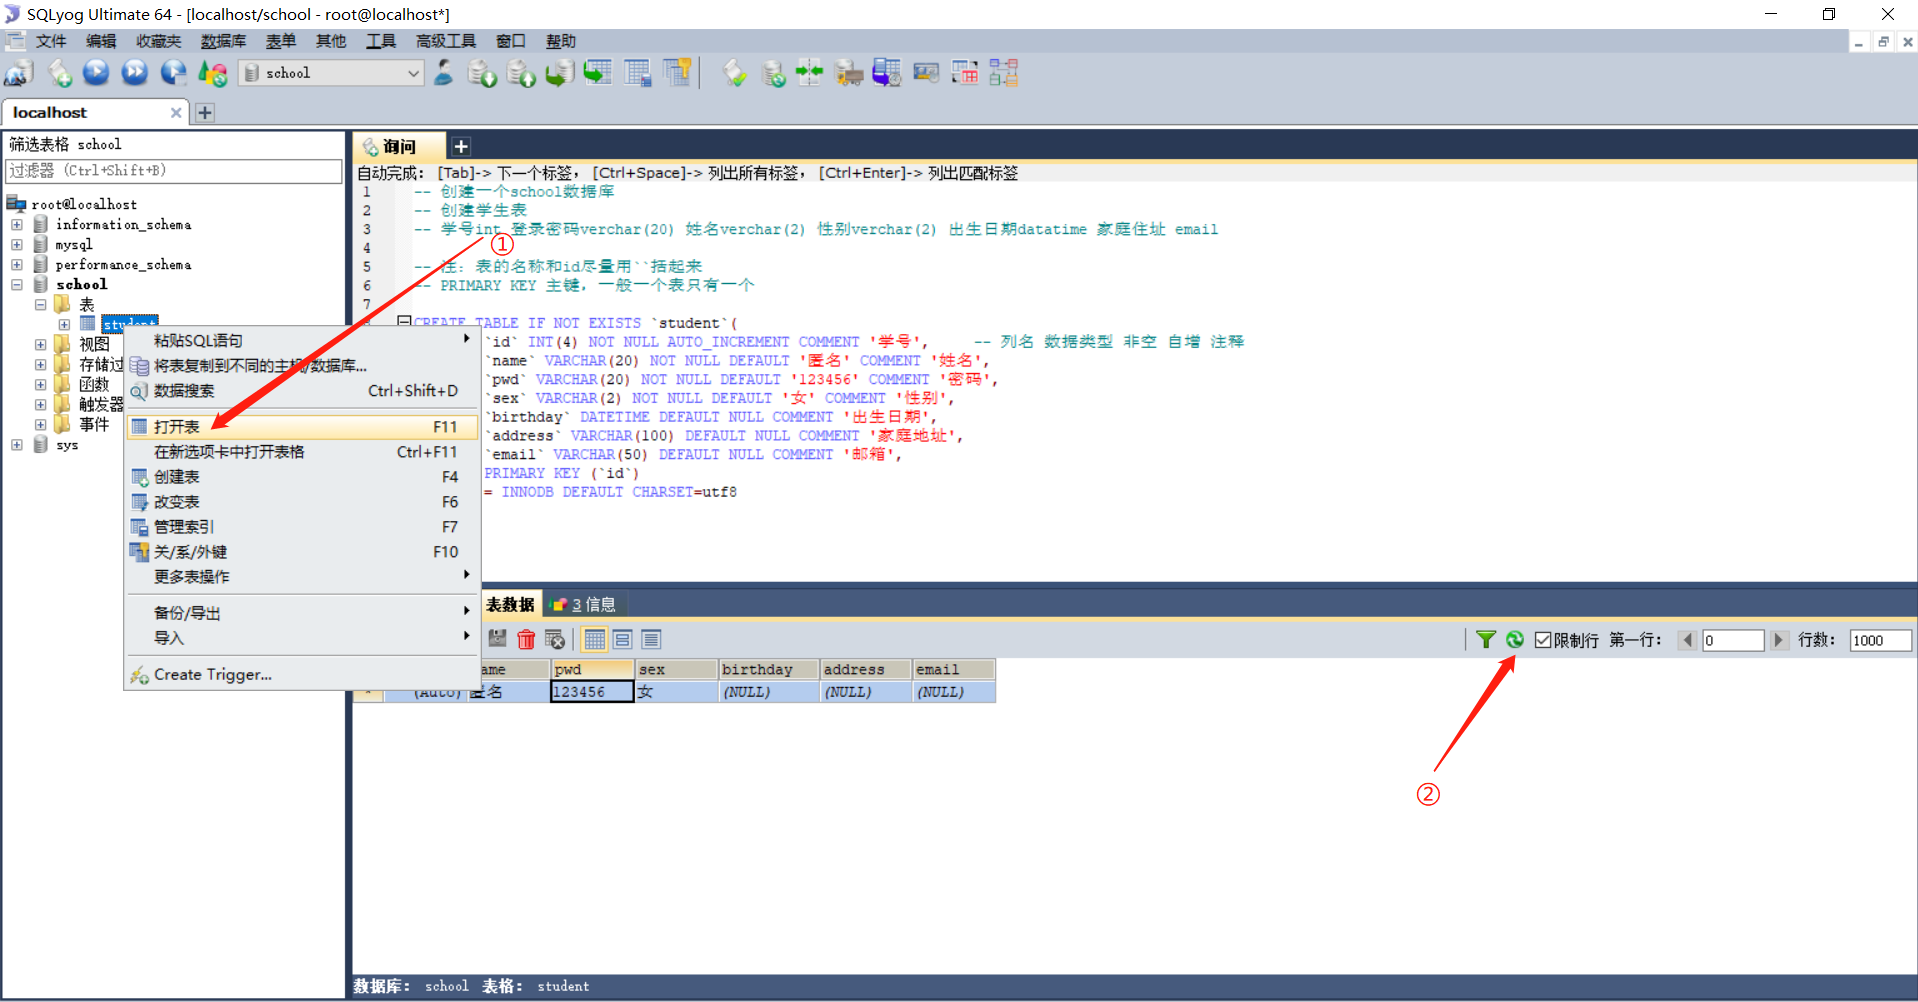1918x1002 pixels.
Task: Click the birthday column header
Action: point(768,669)
